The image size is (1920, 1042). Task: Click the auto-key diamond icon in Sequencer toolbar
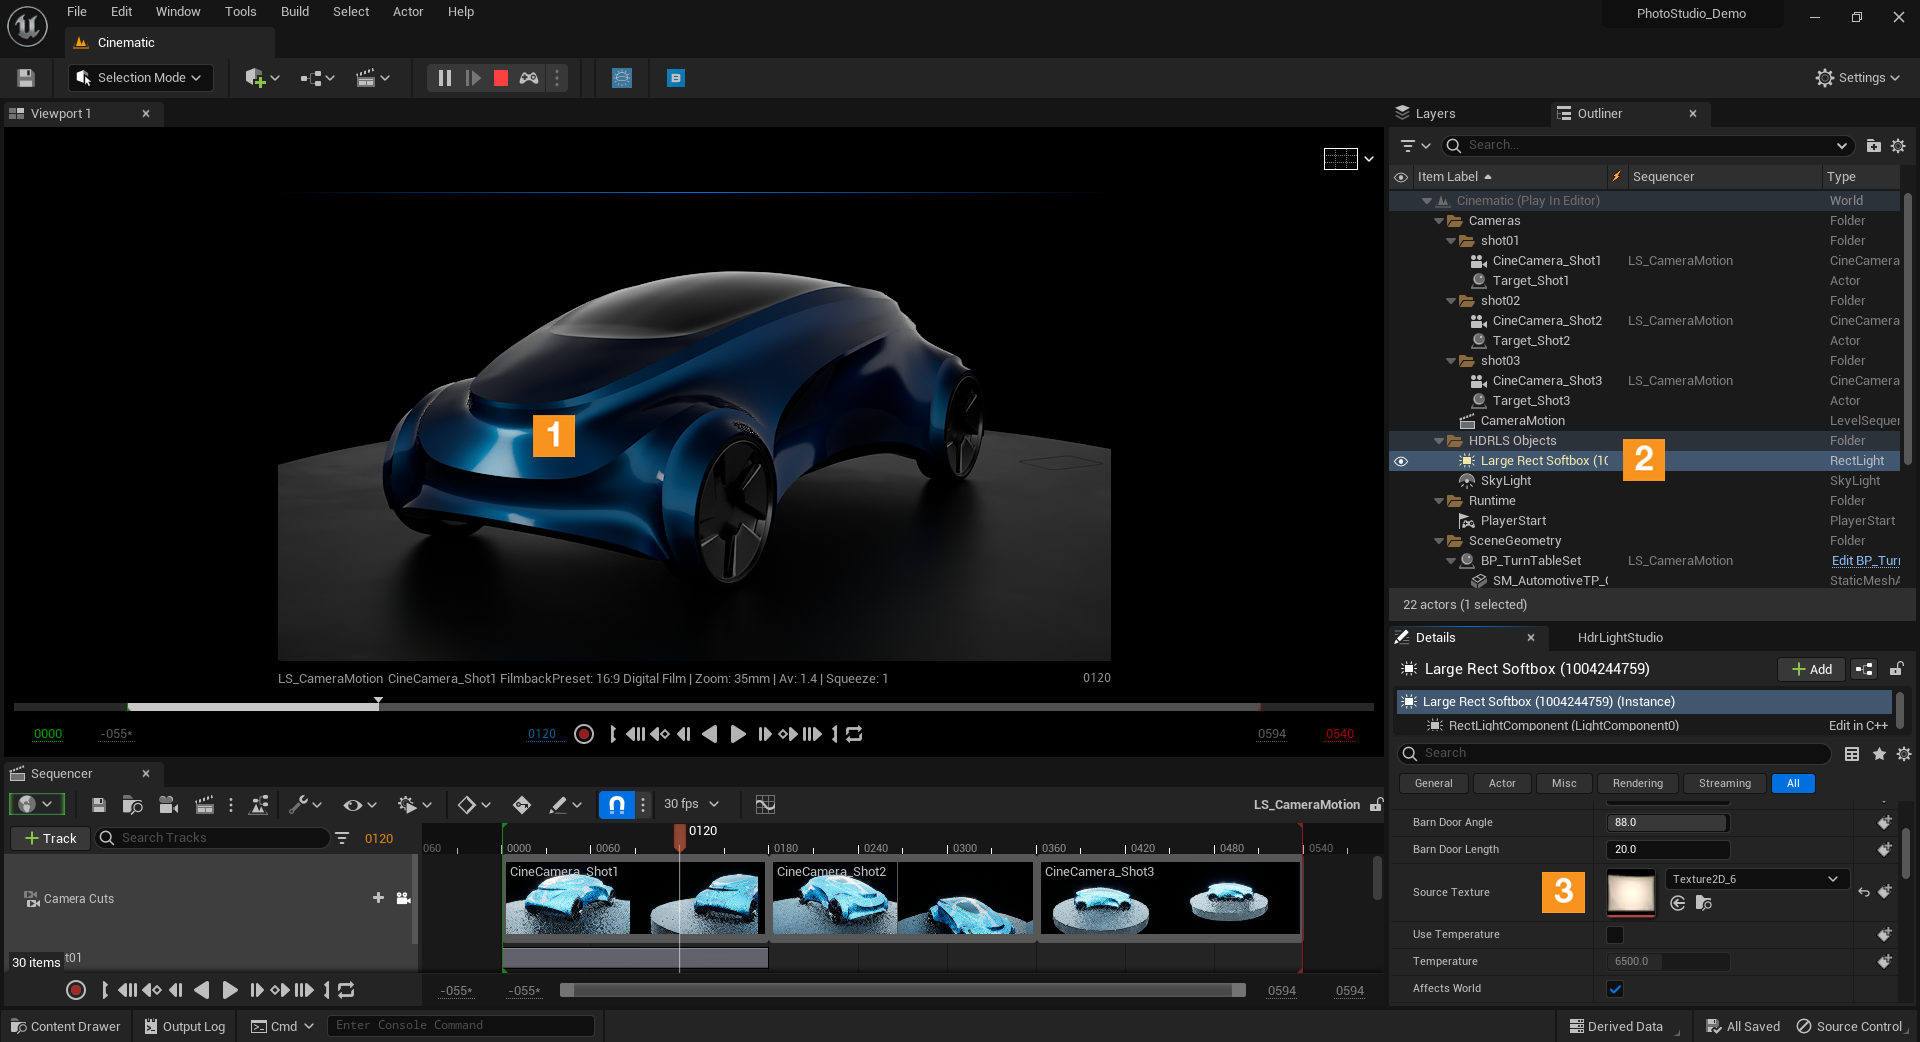click(522, 805)
